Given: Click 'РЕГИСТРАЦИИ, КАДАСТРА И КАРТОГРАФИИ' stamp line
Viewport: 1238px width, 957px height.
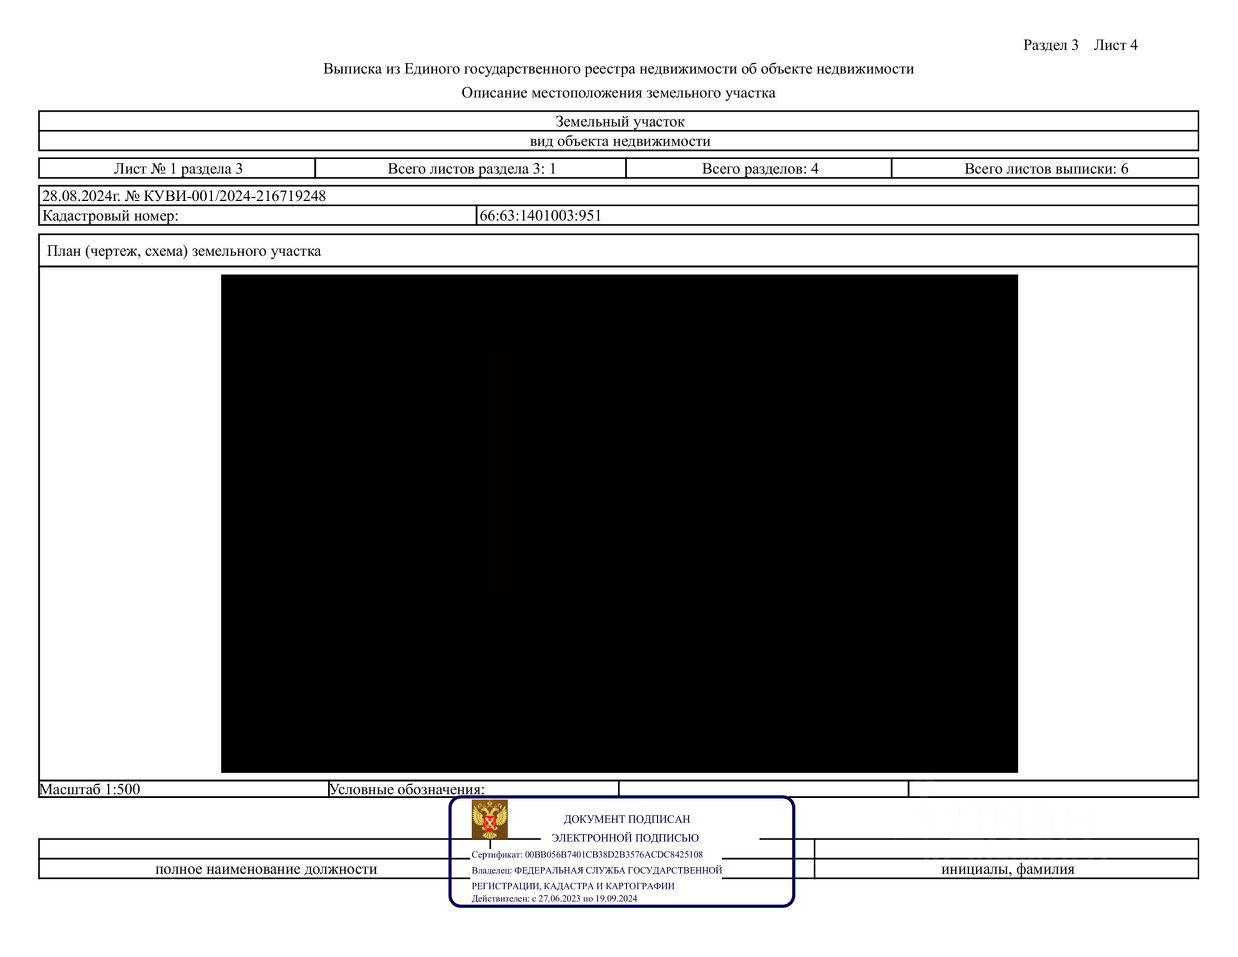Looking at the screenshot, I should point(573,886).
